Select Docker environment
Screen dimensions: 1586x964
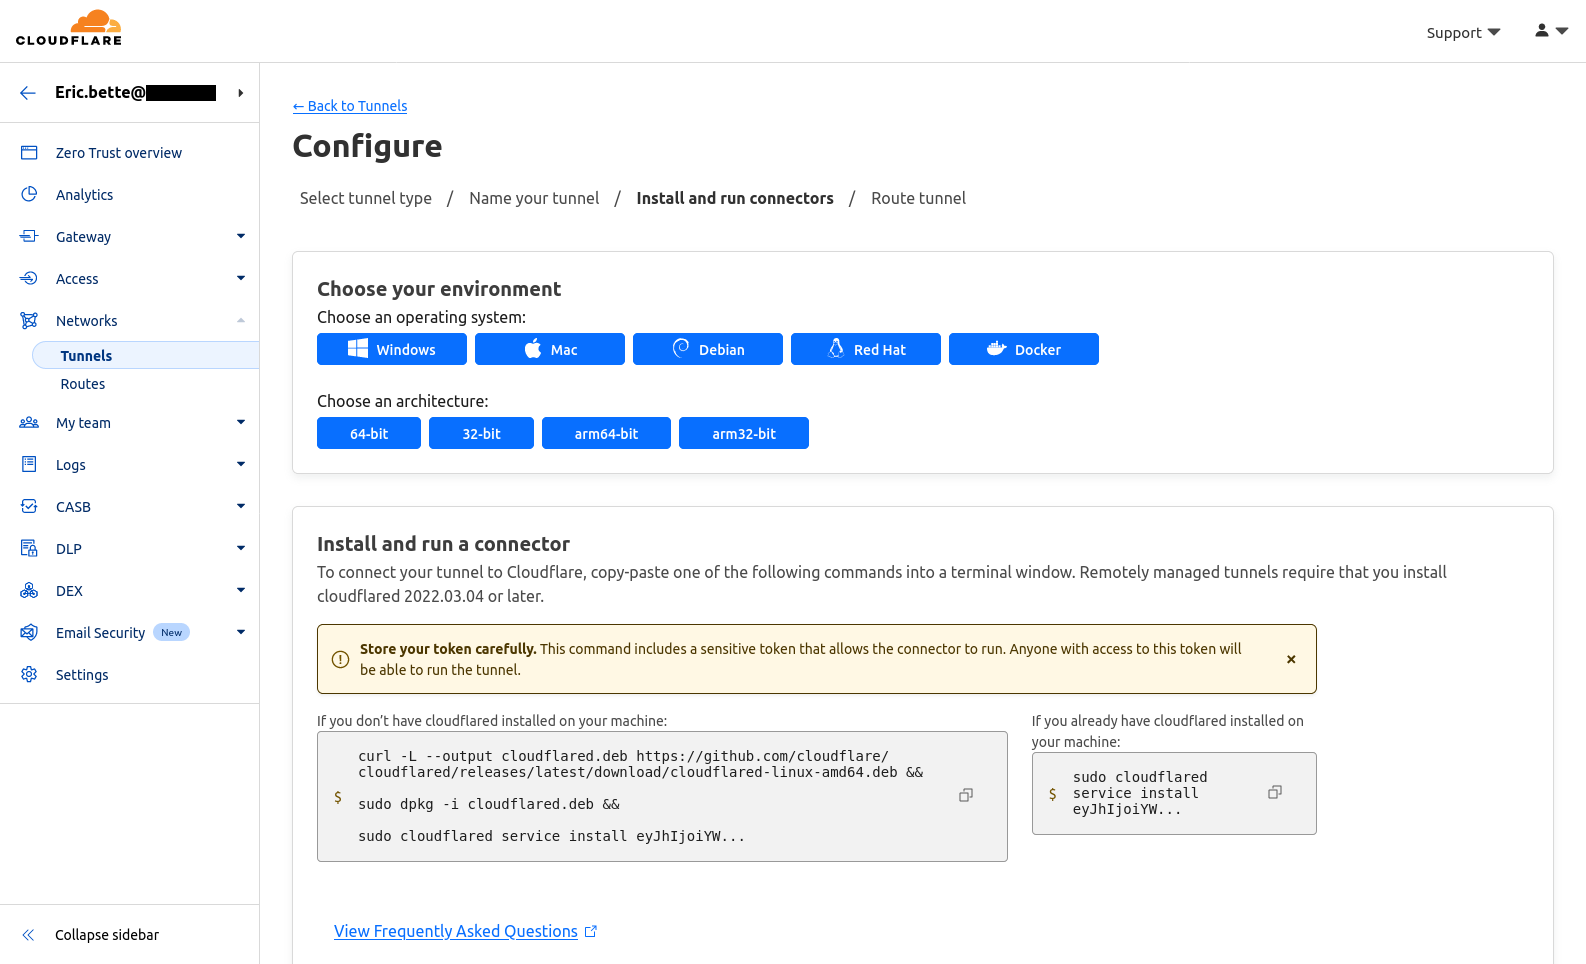(x=1024, y=349)
